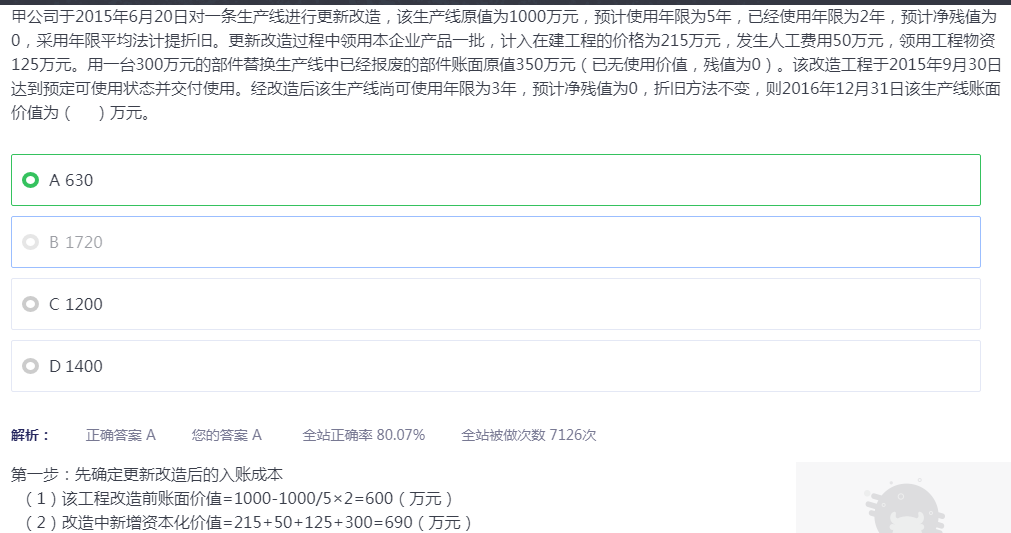
Task: Mark the radio button for D 1400
Action: (31, 366)
